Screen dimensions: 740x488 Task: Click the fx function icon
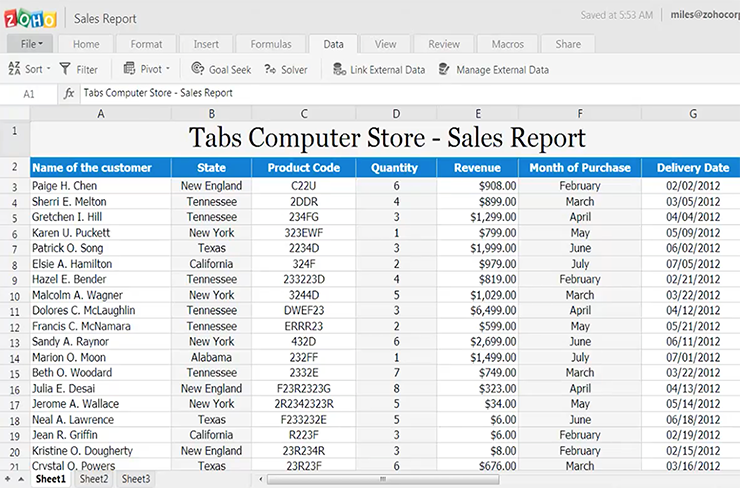[x=69, y=93]
